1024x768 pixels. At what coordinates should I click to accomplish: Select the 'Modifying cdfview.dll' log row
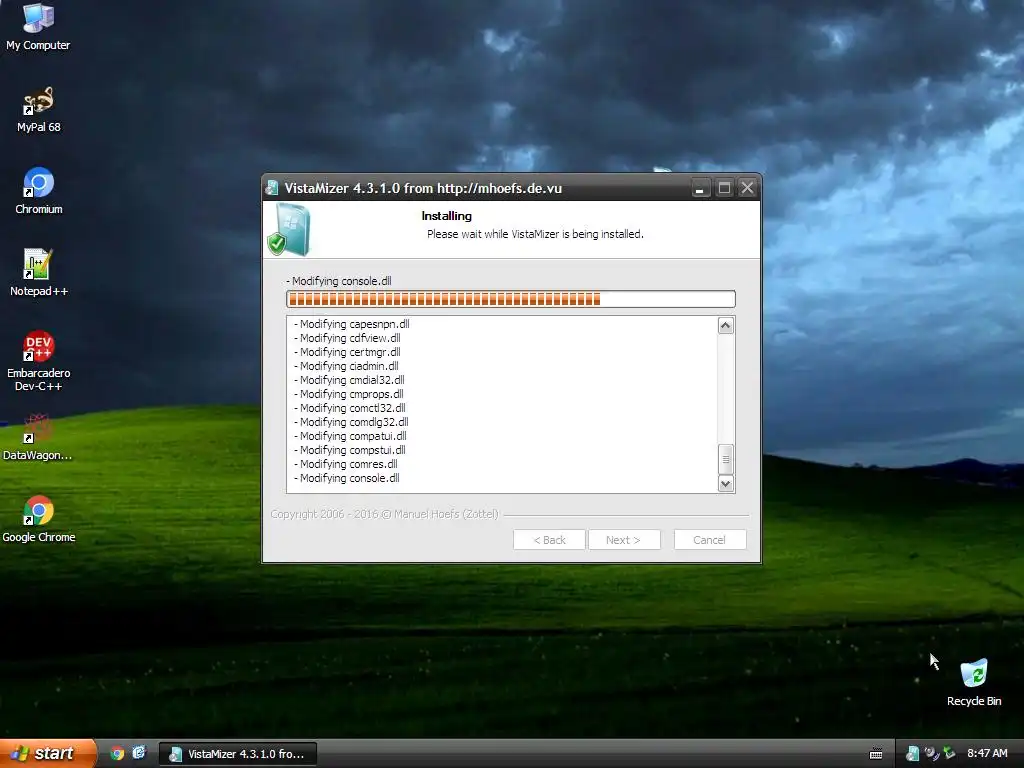click(x=347, y=338)
